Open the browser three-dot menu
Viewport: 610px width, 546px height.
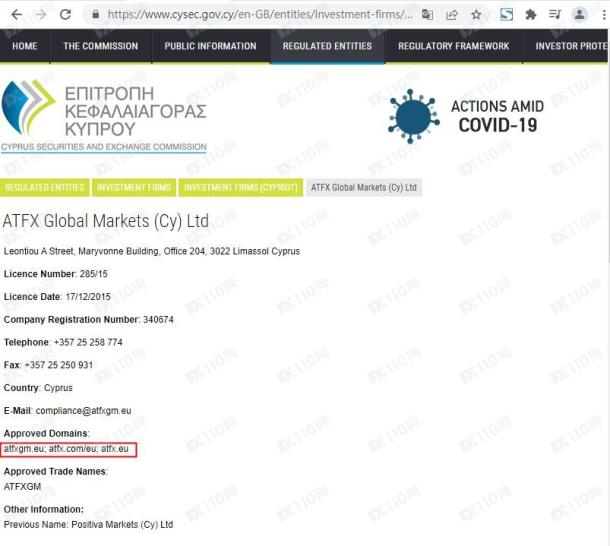[604, 15]
